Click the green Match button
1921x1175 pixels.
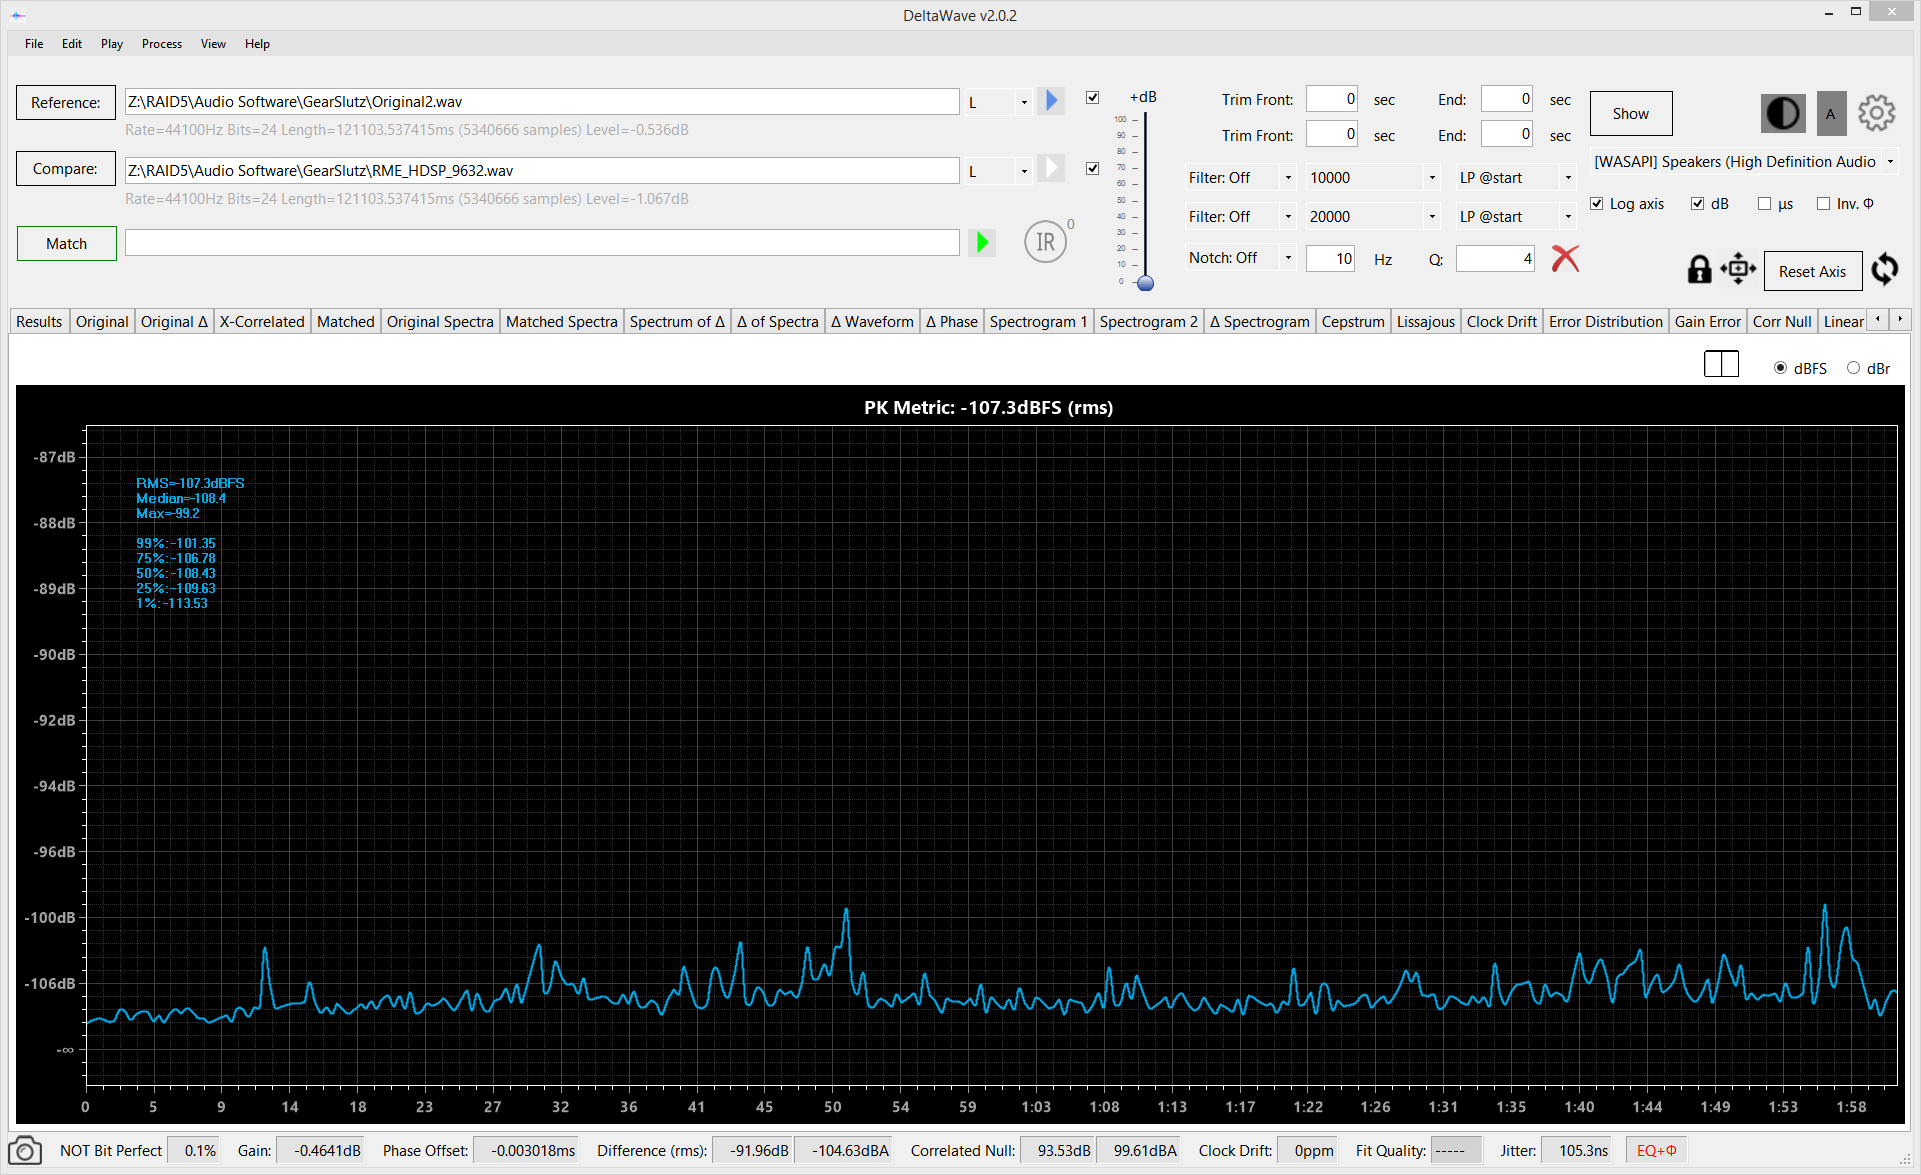pyautogui.click(x=67, y=244)
